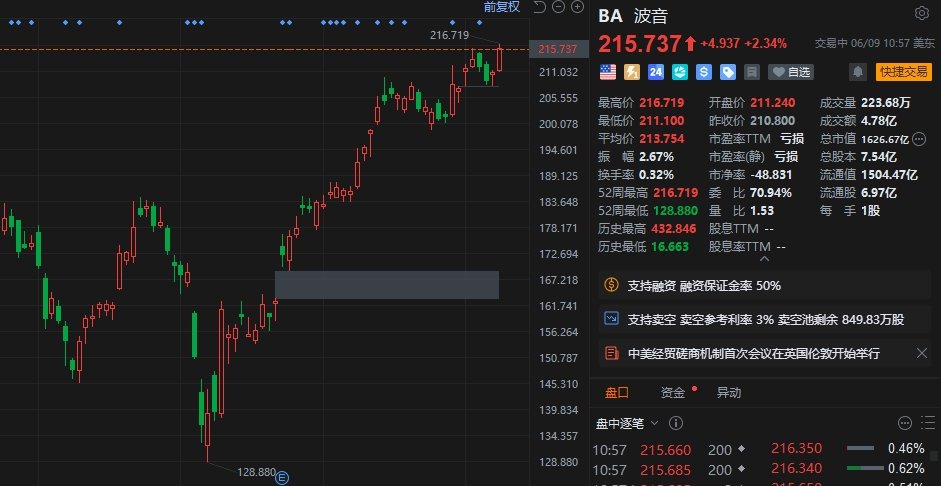Click the earnings E marker on chart

(282, 478)
